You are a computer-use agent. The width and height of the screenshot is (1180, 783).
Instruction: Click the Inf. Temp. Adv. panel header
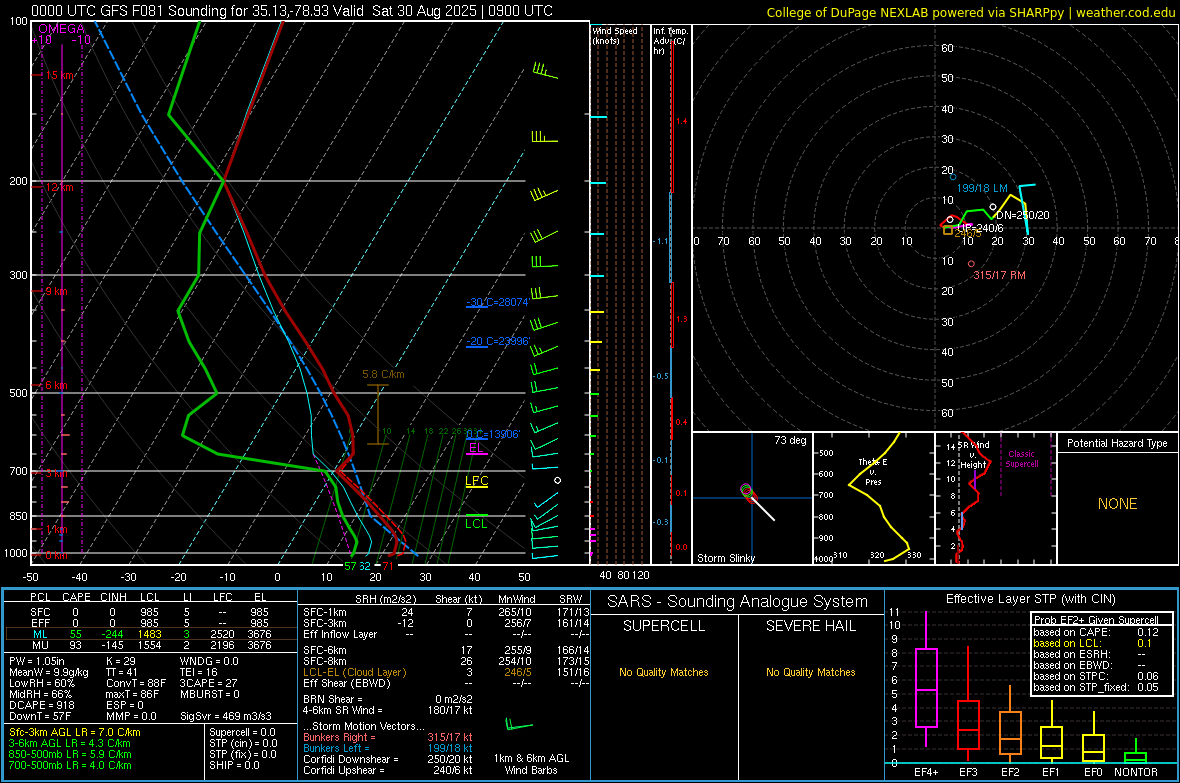coord(670,41)
